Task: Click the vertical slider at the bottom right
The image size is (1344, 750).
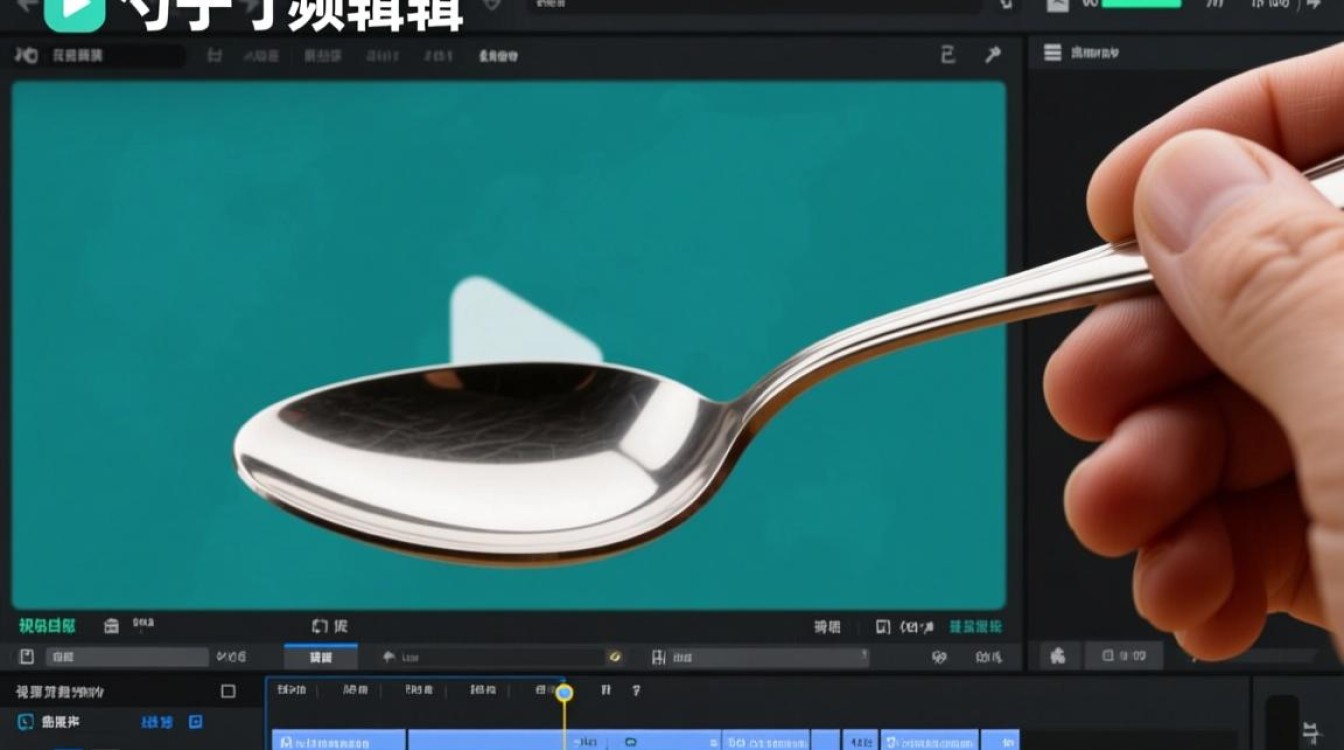Action: pos(1282,722)
